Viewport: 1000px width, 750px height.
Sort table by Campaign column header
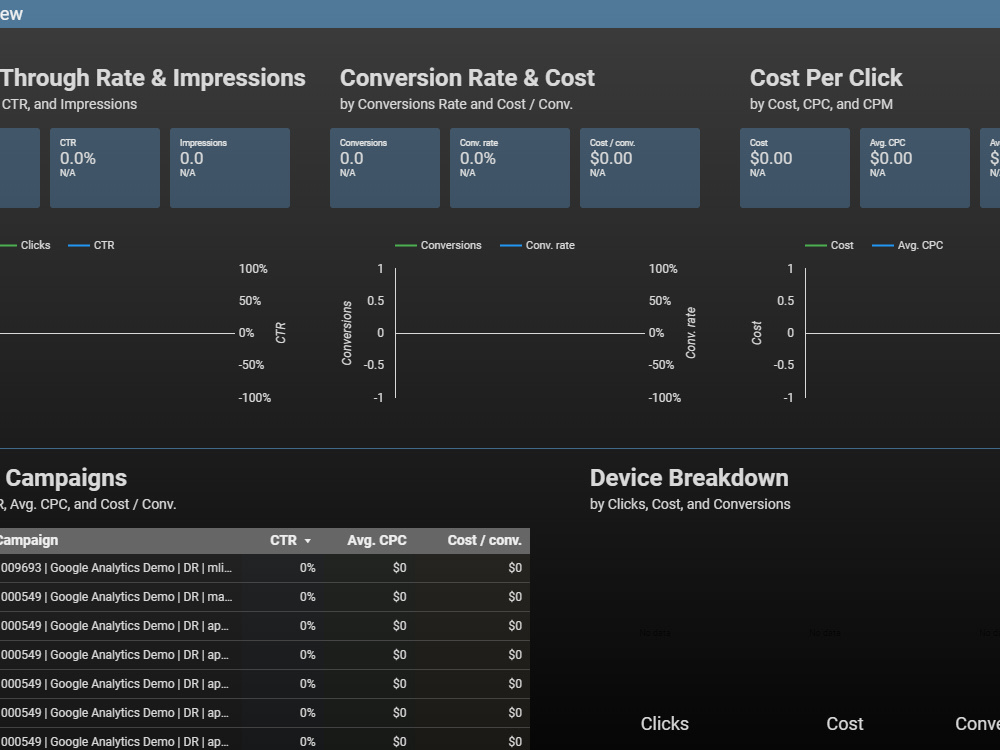click(29, 540)
